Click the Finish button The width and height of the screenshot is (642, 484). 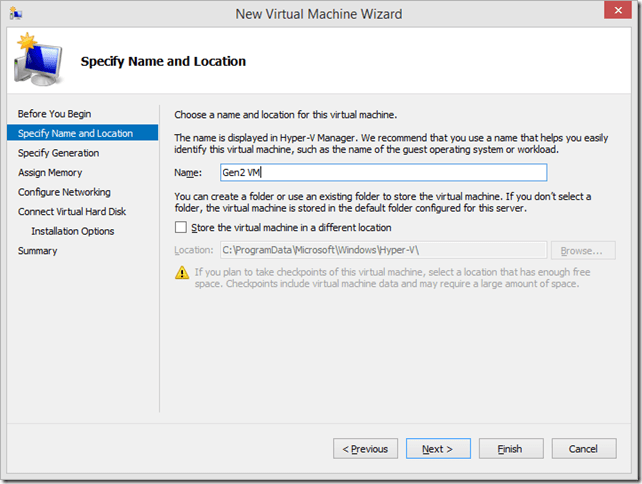coord(509,449)
